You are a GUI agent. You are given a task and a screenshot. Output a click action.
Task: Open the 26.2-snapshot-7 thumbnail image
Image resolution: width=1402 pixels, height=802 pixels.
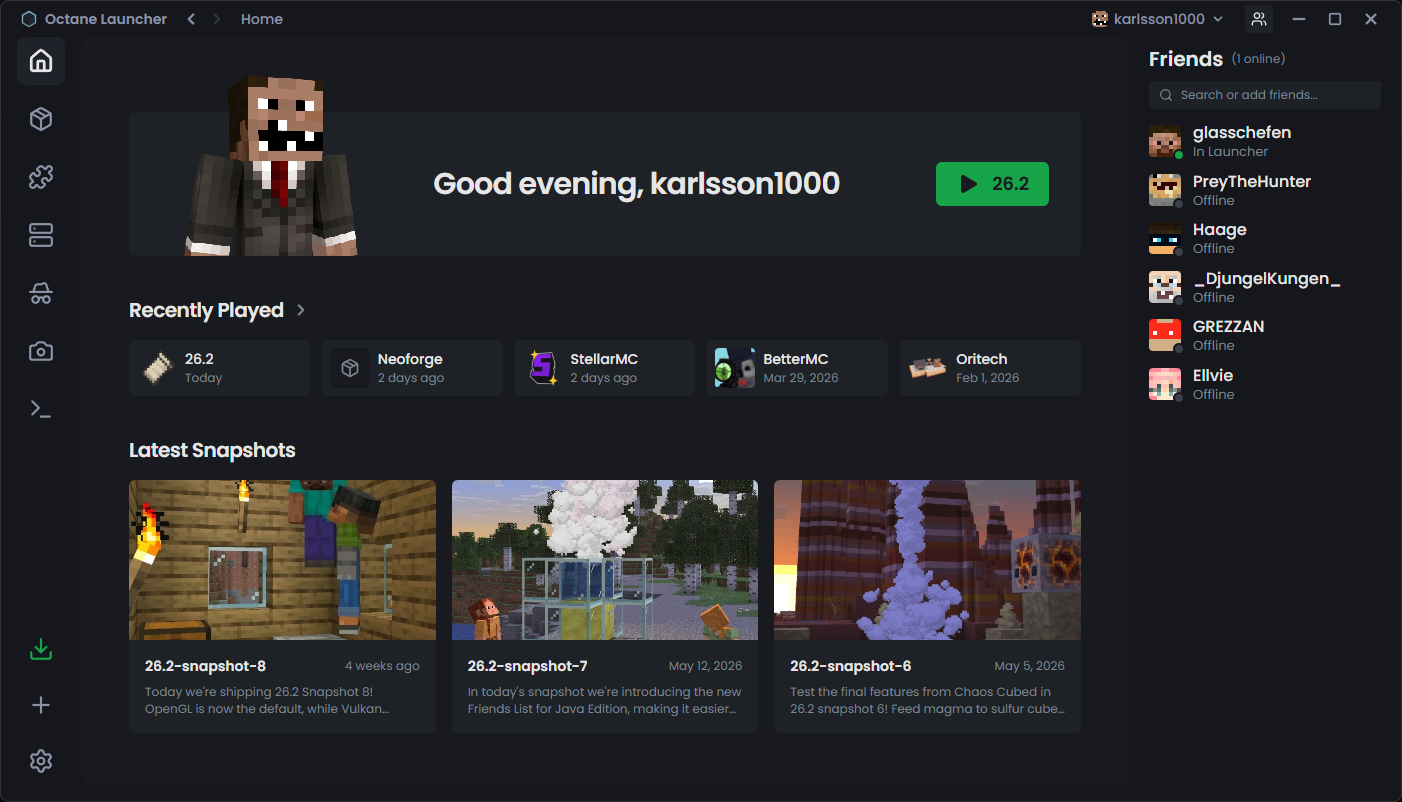coord(605,560)
